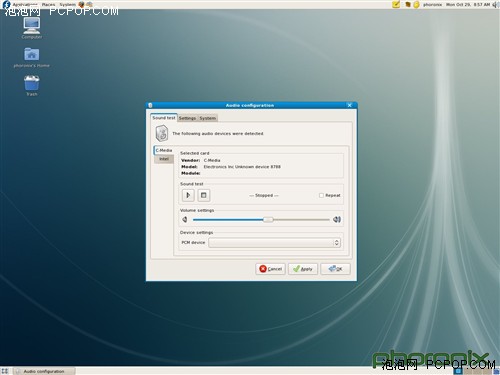This screenshot has width=500, height=375.
Task: Select the C-Media sound card
Action: point(164,150)
